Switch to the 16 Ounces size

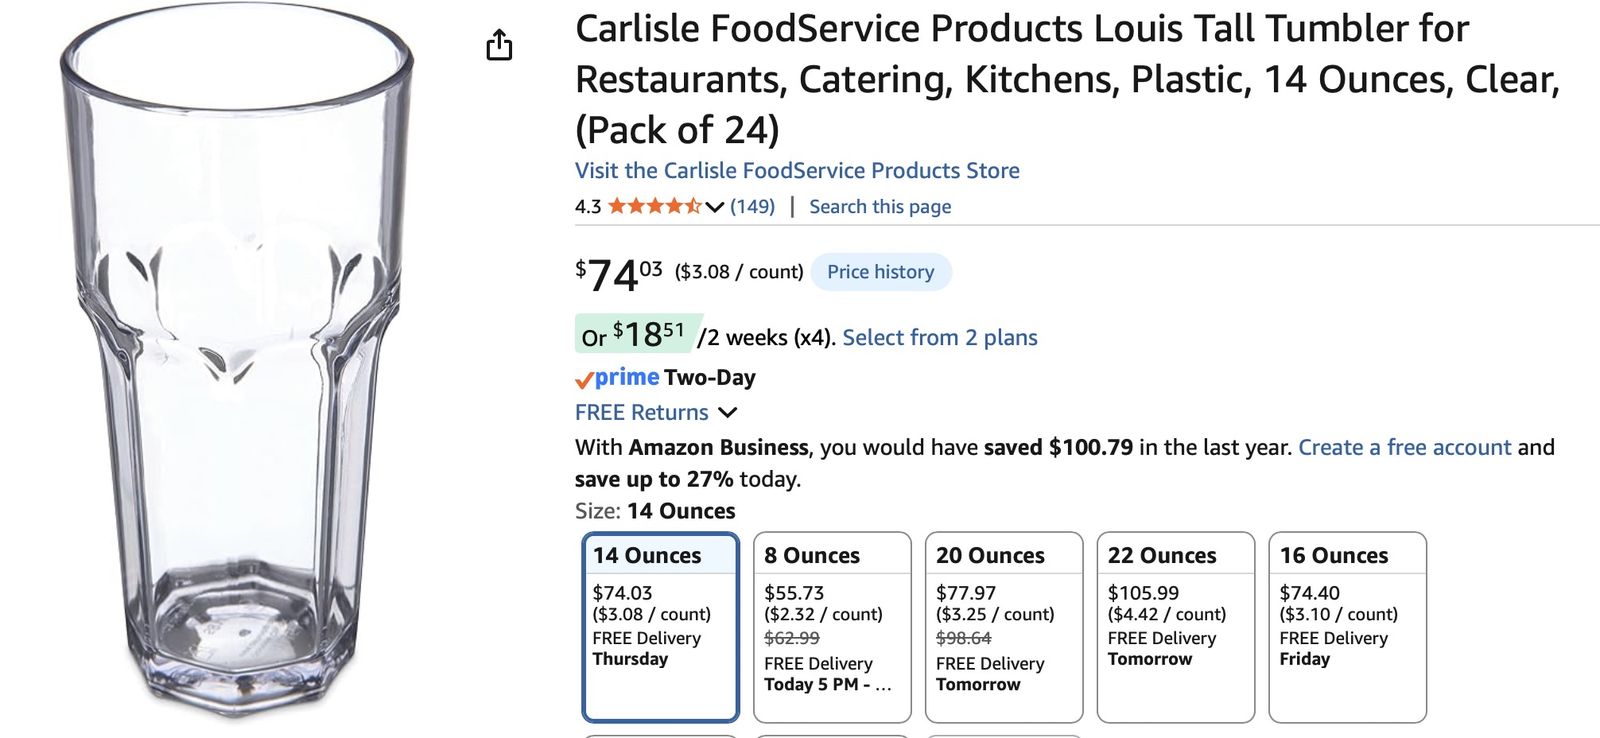1347,626
